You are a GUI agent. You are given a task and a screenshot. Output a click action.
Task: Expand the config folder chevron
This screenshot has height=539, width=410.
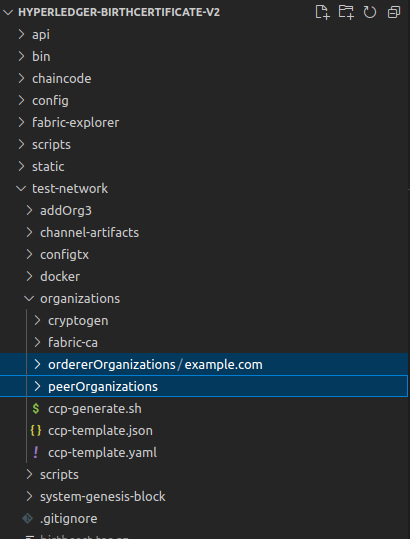[x=21, y=100]
